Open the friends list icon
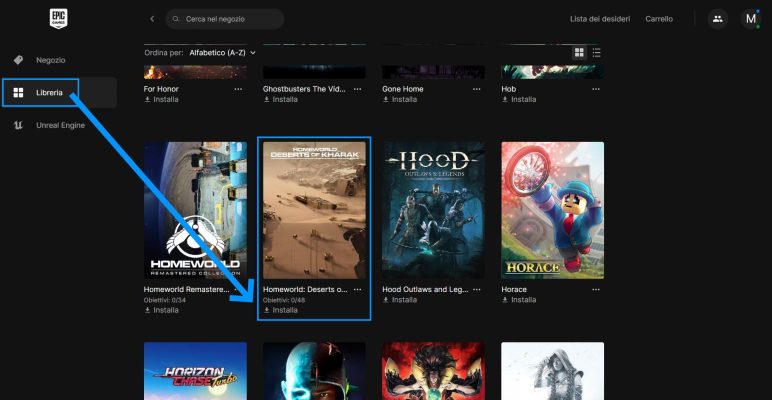772x400 pixels. 717,19
